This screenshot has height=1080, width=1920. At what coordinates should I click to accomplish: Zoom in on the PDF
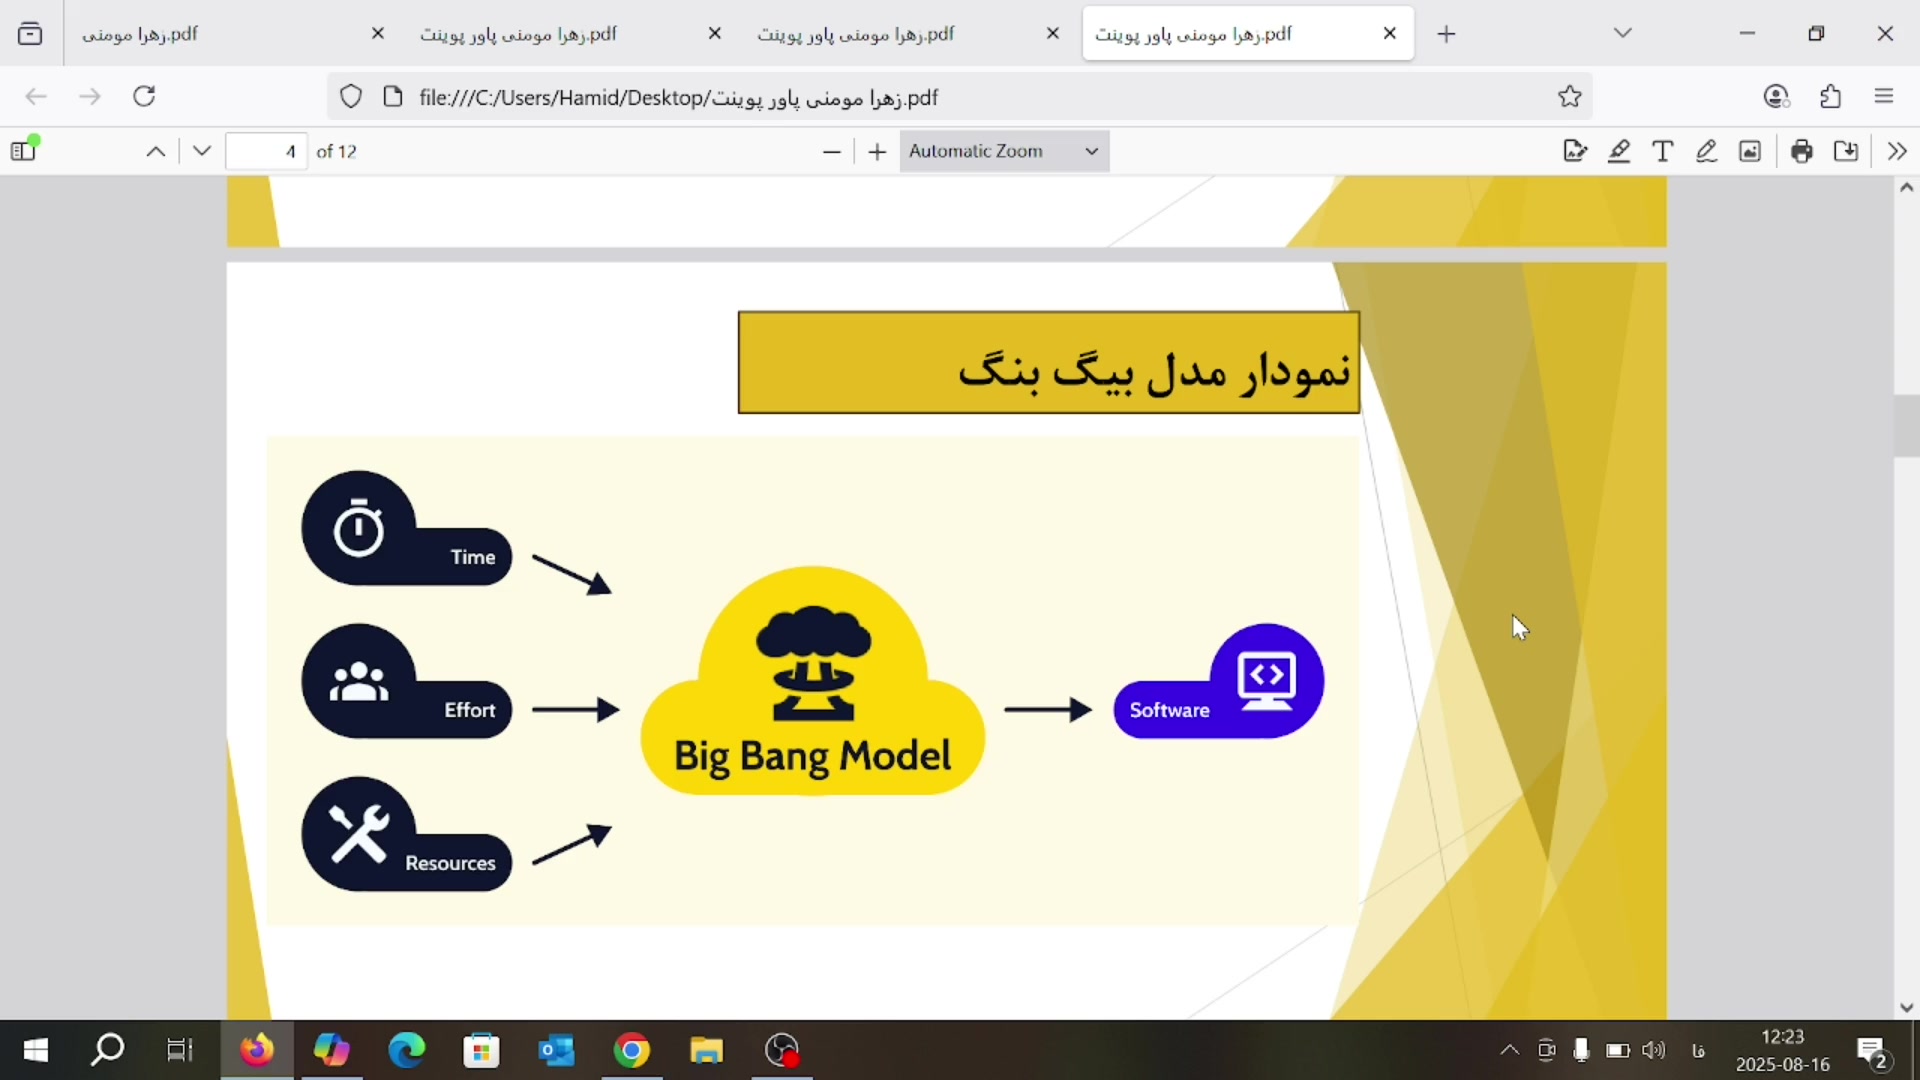tap(877, 152)
